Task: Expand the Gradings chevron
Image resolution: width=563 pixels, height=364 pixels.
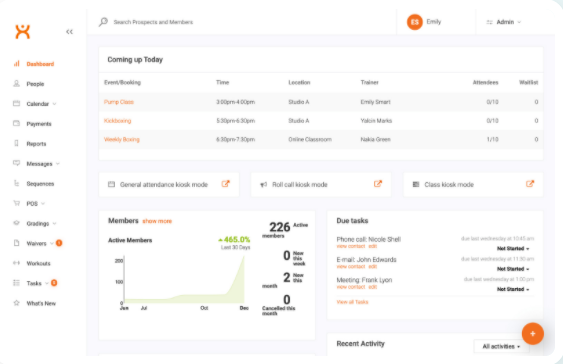Action: (55, 223)
